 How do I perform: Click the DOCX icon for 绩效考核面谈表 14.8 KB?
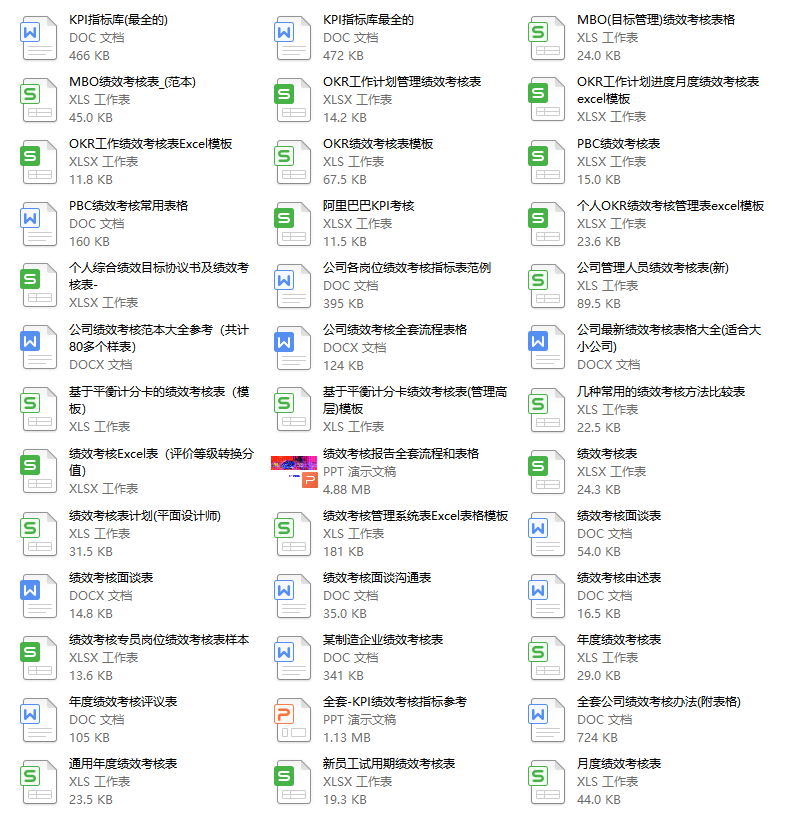pyautogui.click(x=39, y=596)
